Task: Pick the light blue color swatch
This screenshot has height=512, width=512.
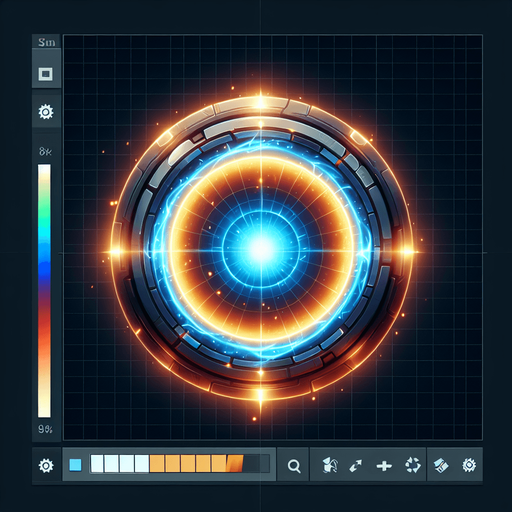Action: (x=75, y=465)
